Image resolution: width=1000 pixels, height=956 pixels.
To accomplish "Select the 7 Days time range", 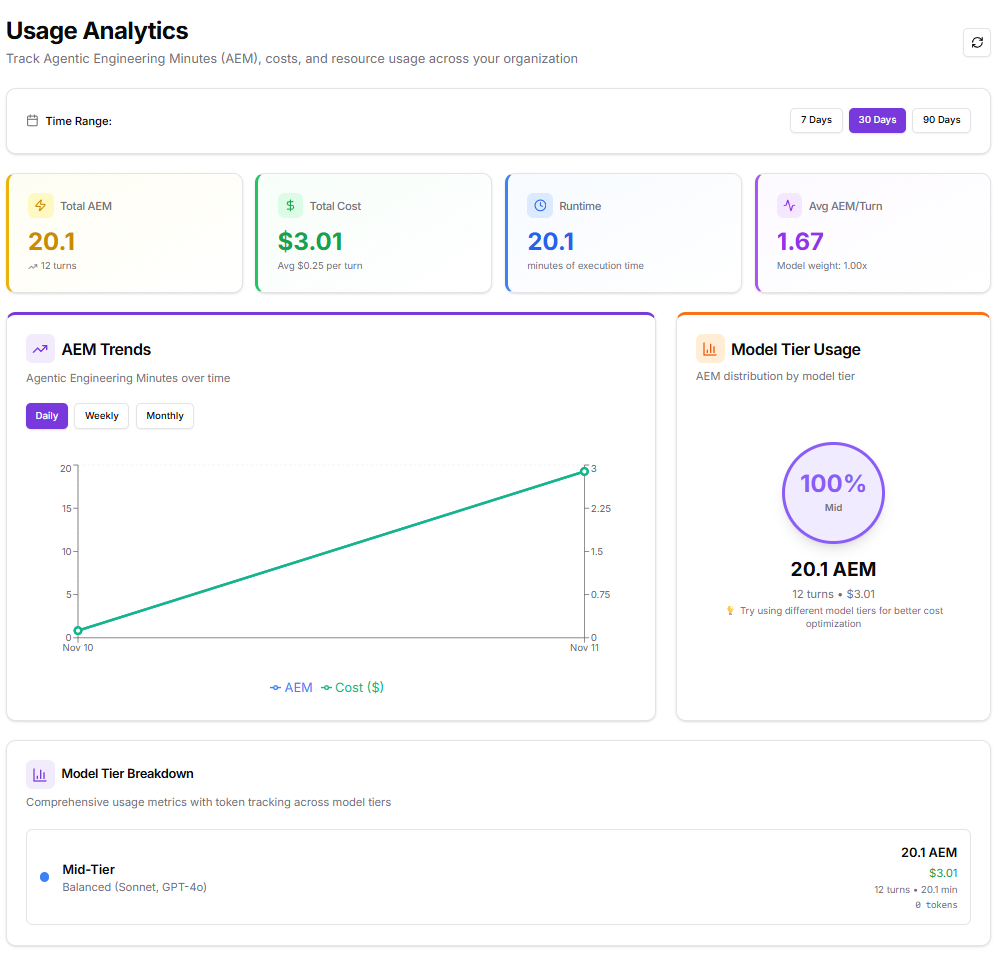I will click(816, 119).
